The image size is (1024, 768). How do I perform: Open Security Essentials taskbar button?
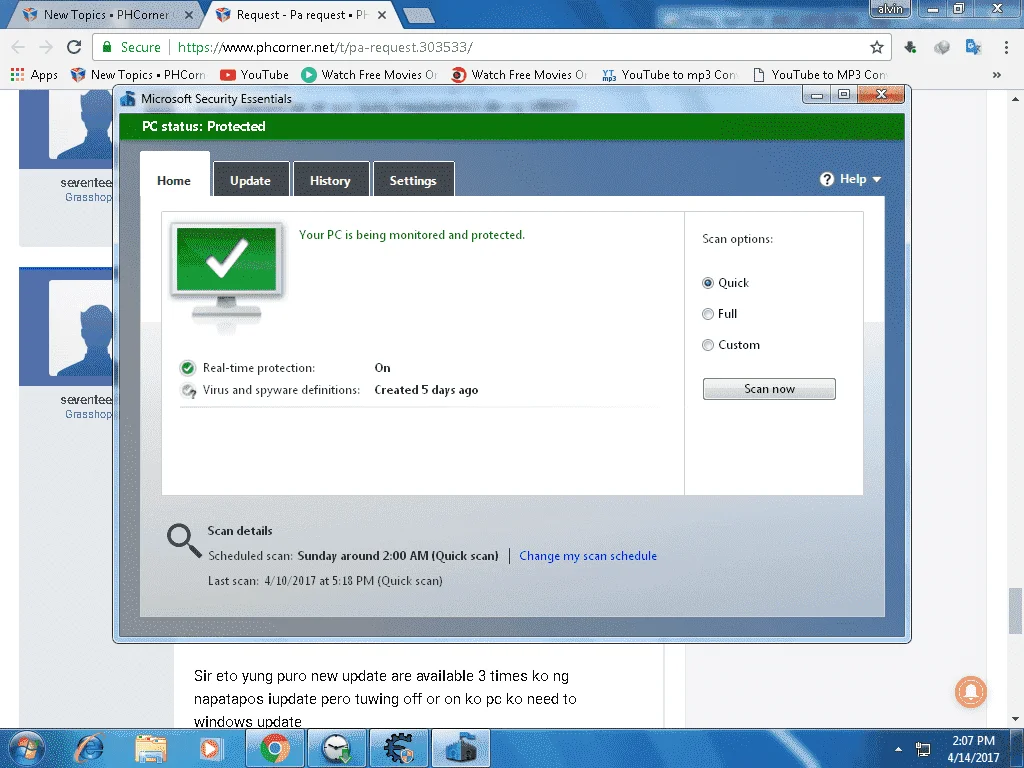pos(461,748)
